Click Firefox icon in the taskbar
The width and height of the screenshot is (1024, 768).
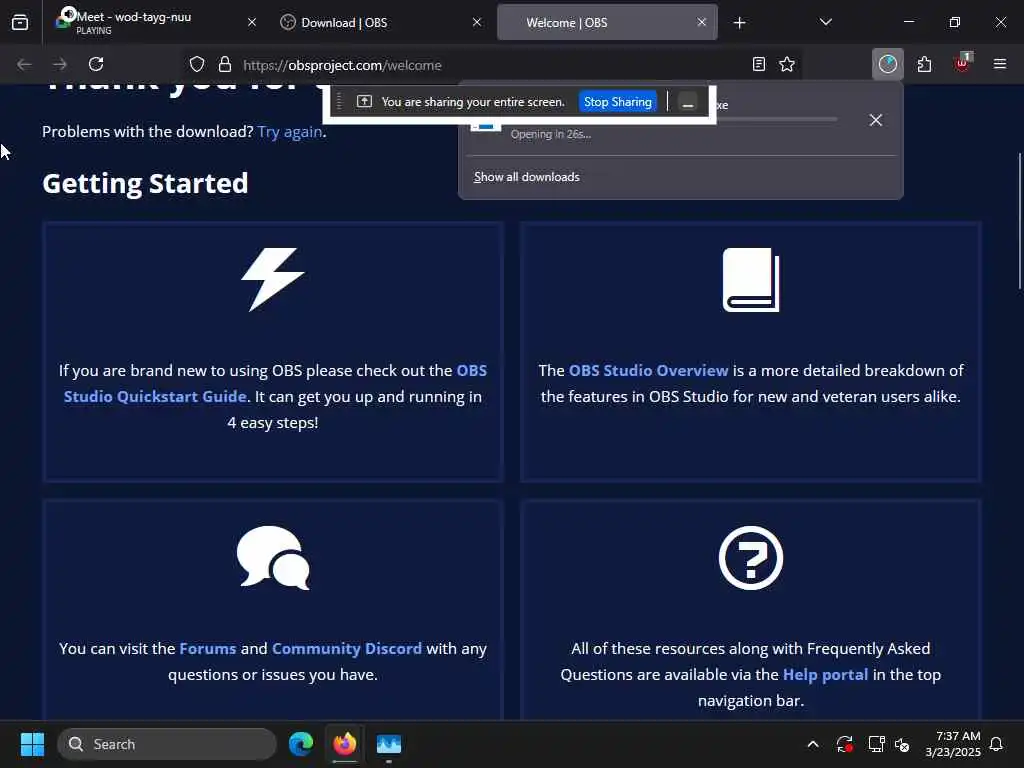click(x=345, y=744)
